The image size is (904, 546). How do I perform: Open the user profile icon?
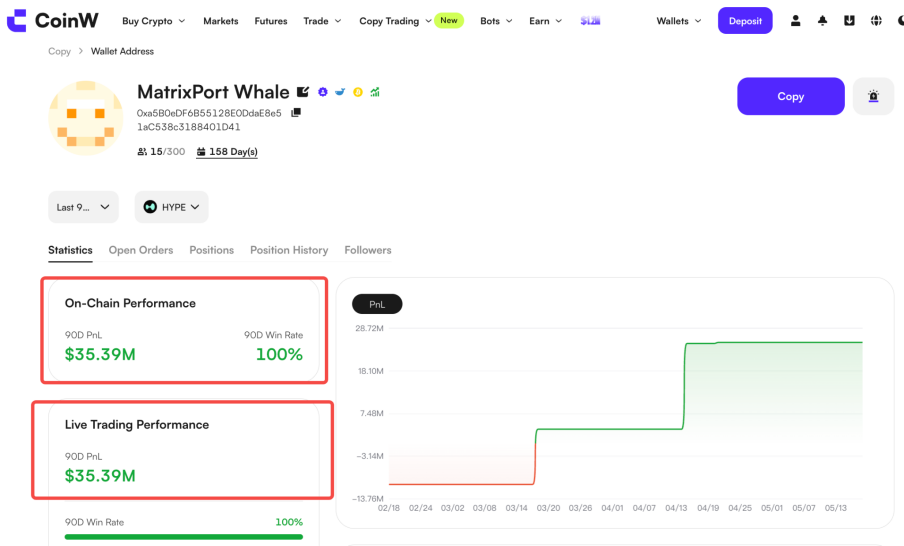pos(795,21)
